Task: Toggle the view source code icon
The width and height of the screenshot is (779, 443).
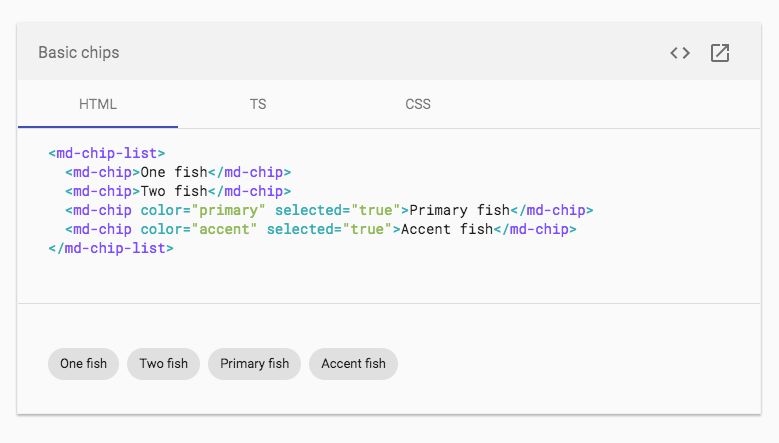Action: (680, 53)
